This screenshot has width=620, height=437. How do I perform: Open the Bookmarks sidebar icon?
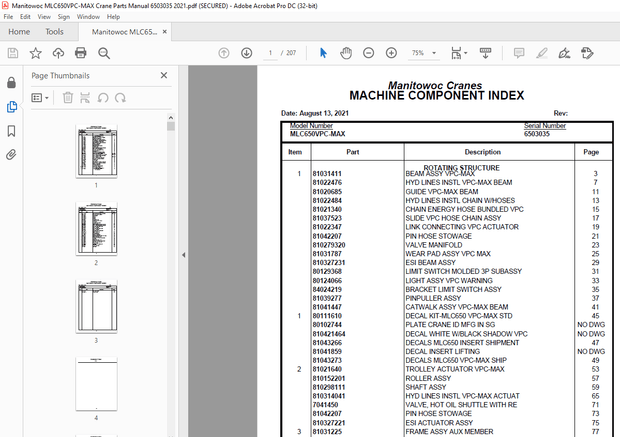tap(11, 131)
